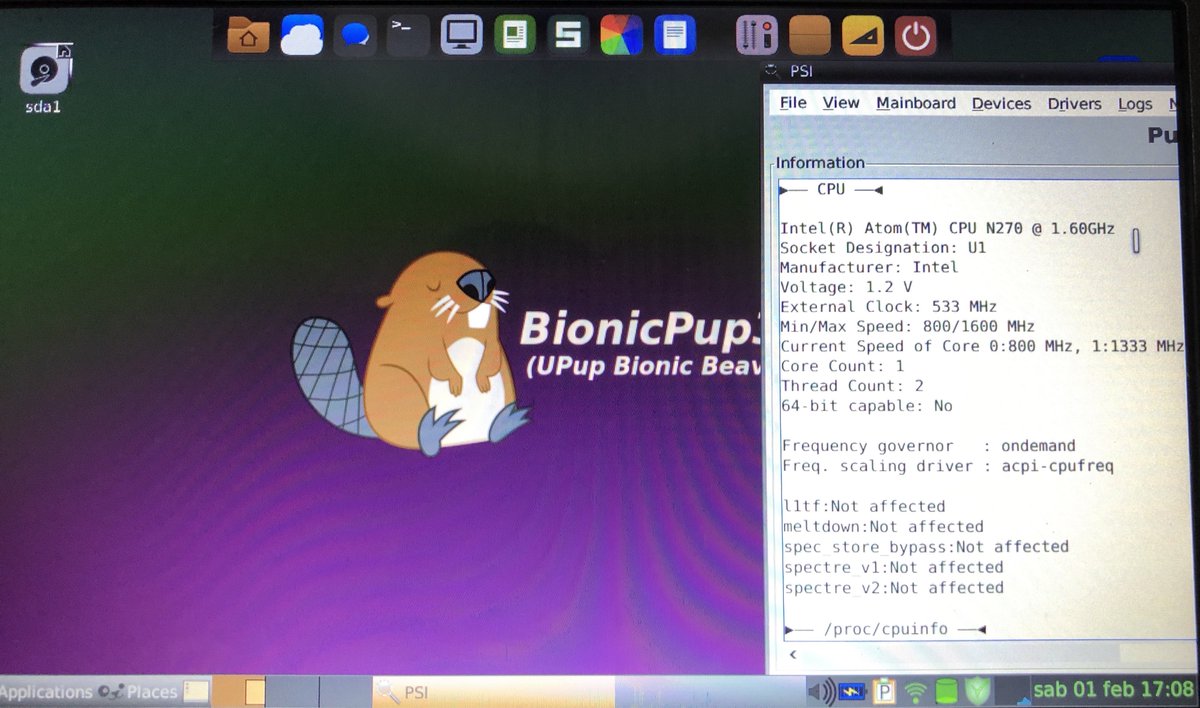This screenshot has width=1200, height=708.
Task: Click the 'Thread Count: 2' line
Action: point(852,386)
